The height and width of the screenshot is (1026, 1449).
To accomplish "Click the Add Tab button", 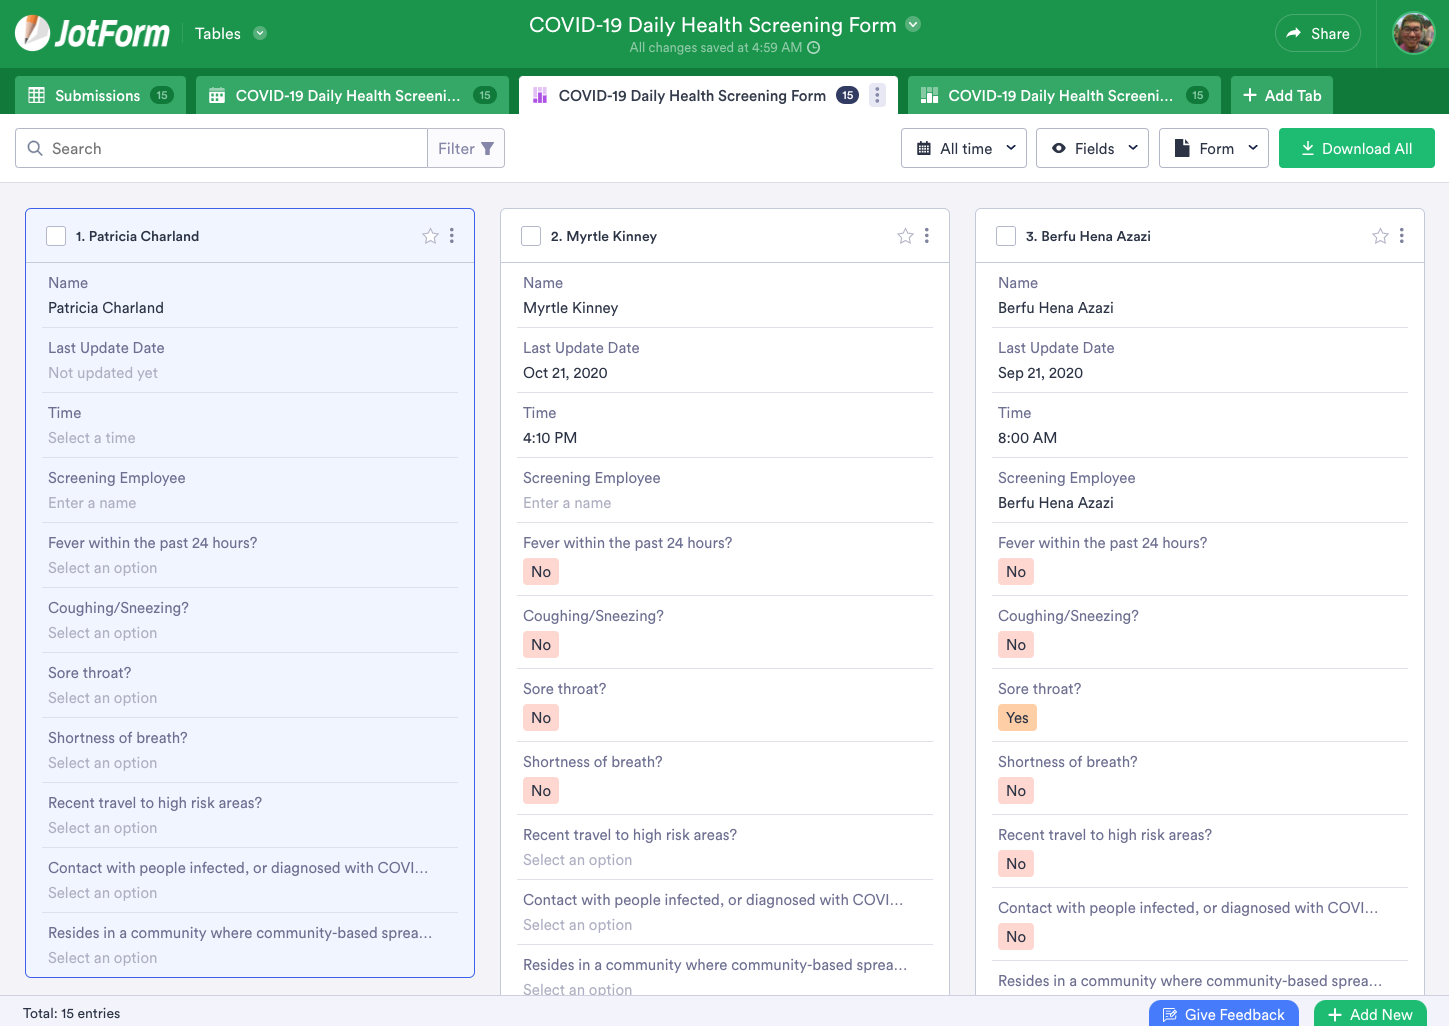I will point(1282,95).
